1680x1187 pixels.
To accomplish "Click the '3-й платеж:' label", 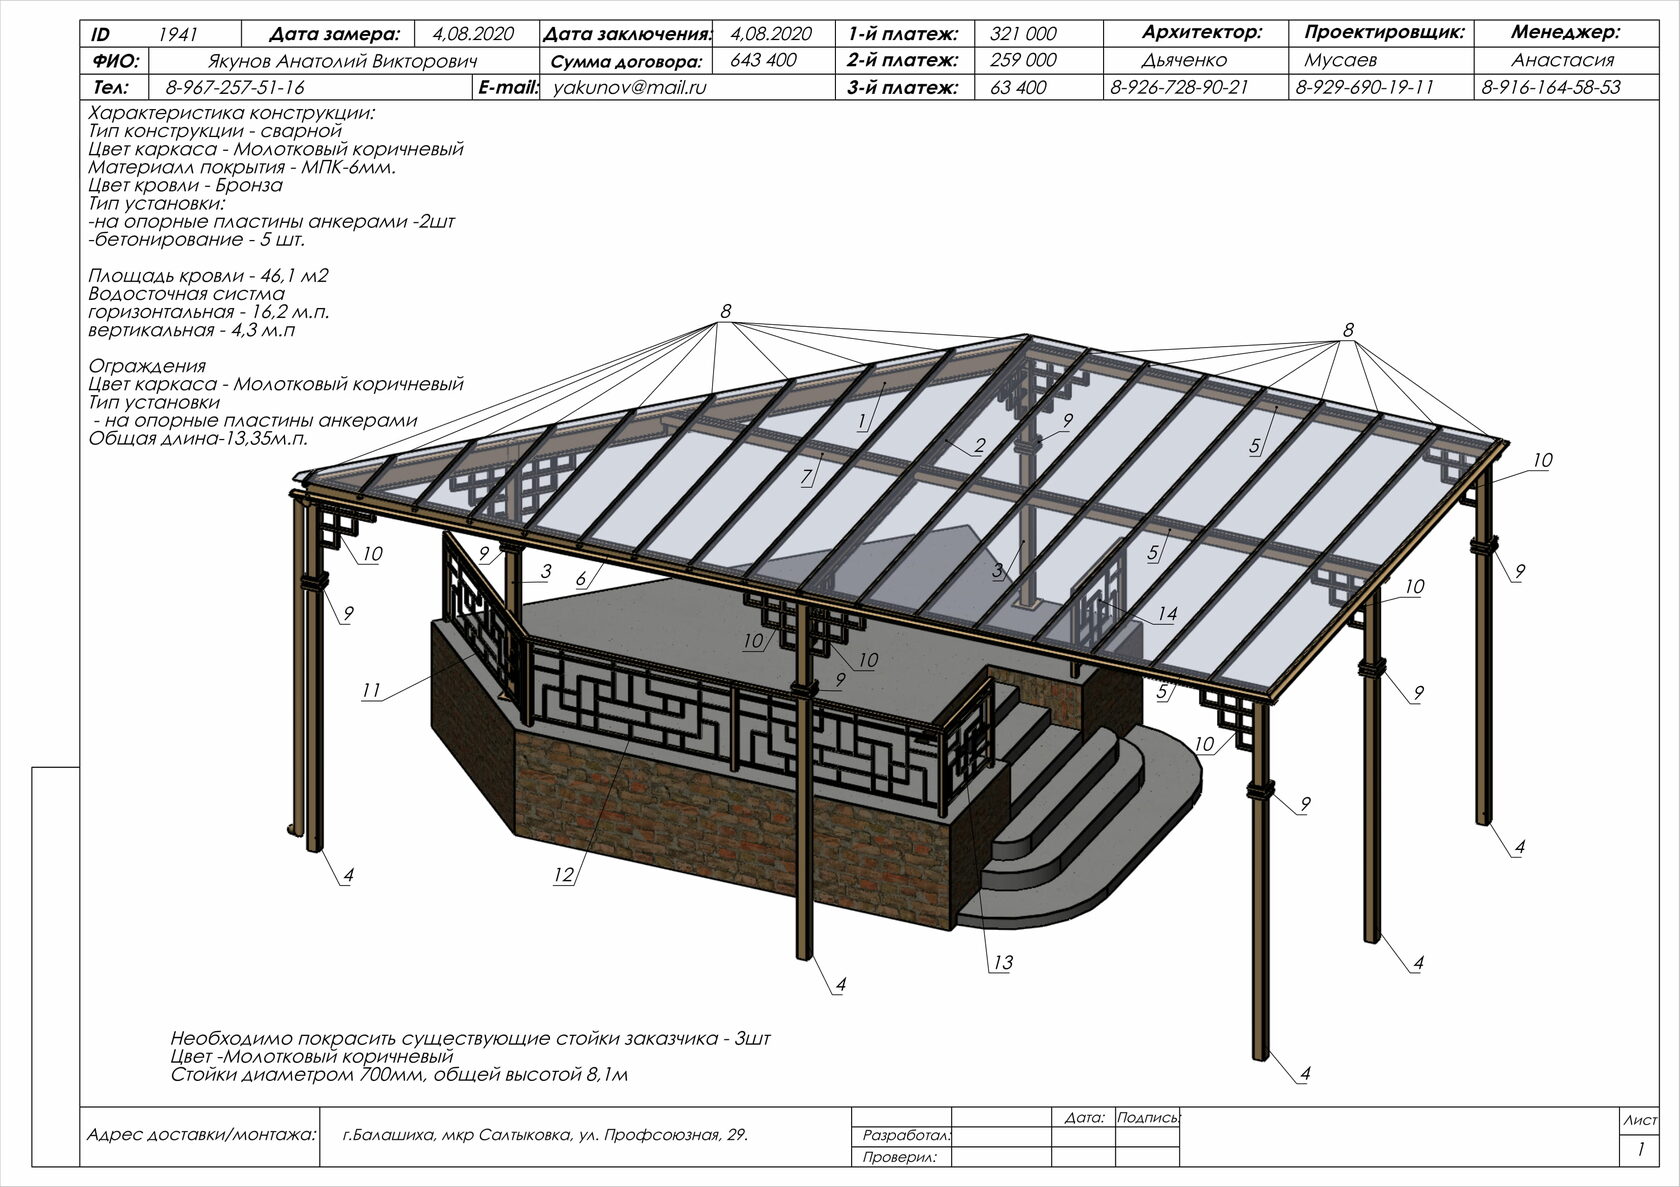I will (902, 87).
